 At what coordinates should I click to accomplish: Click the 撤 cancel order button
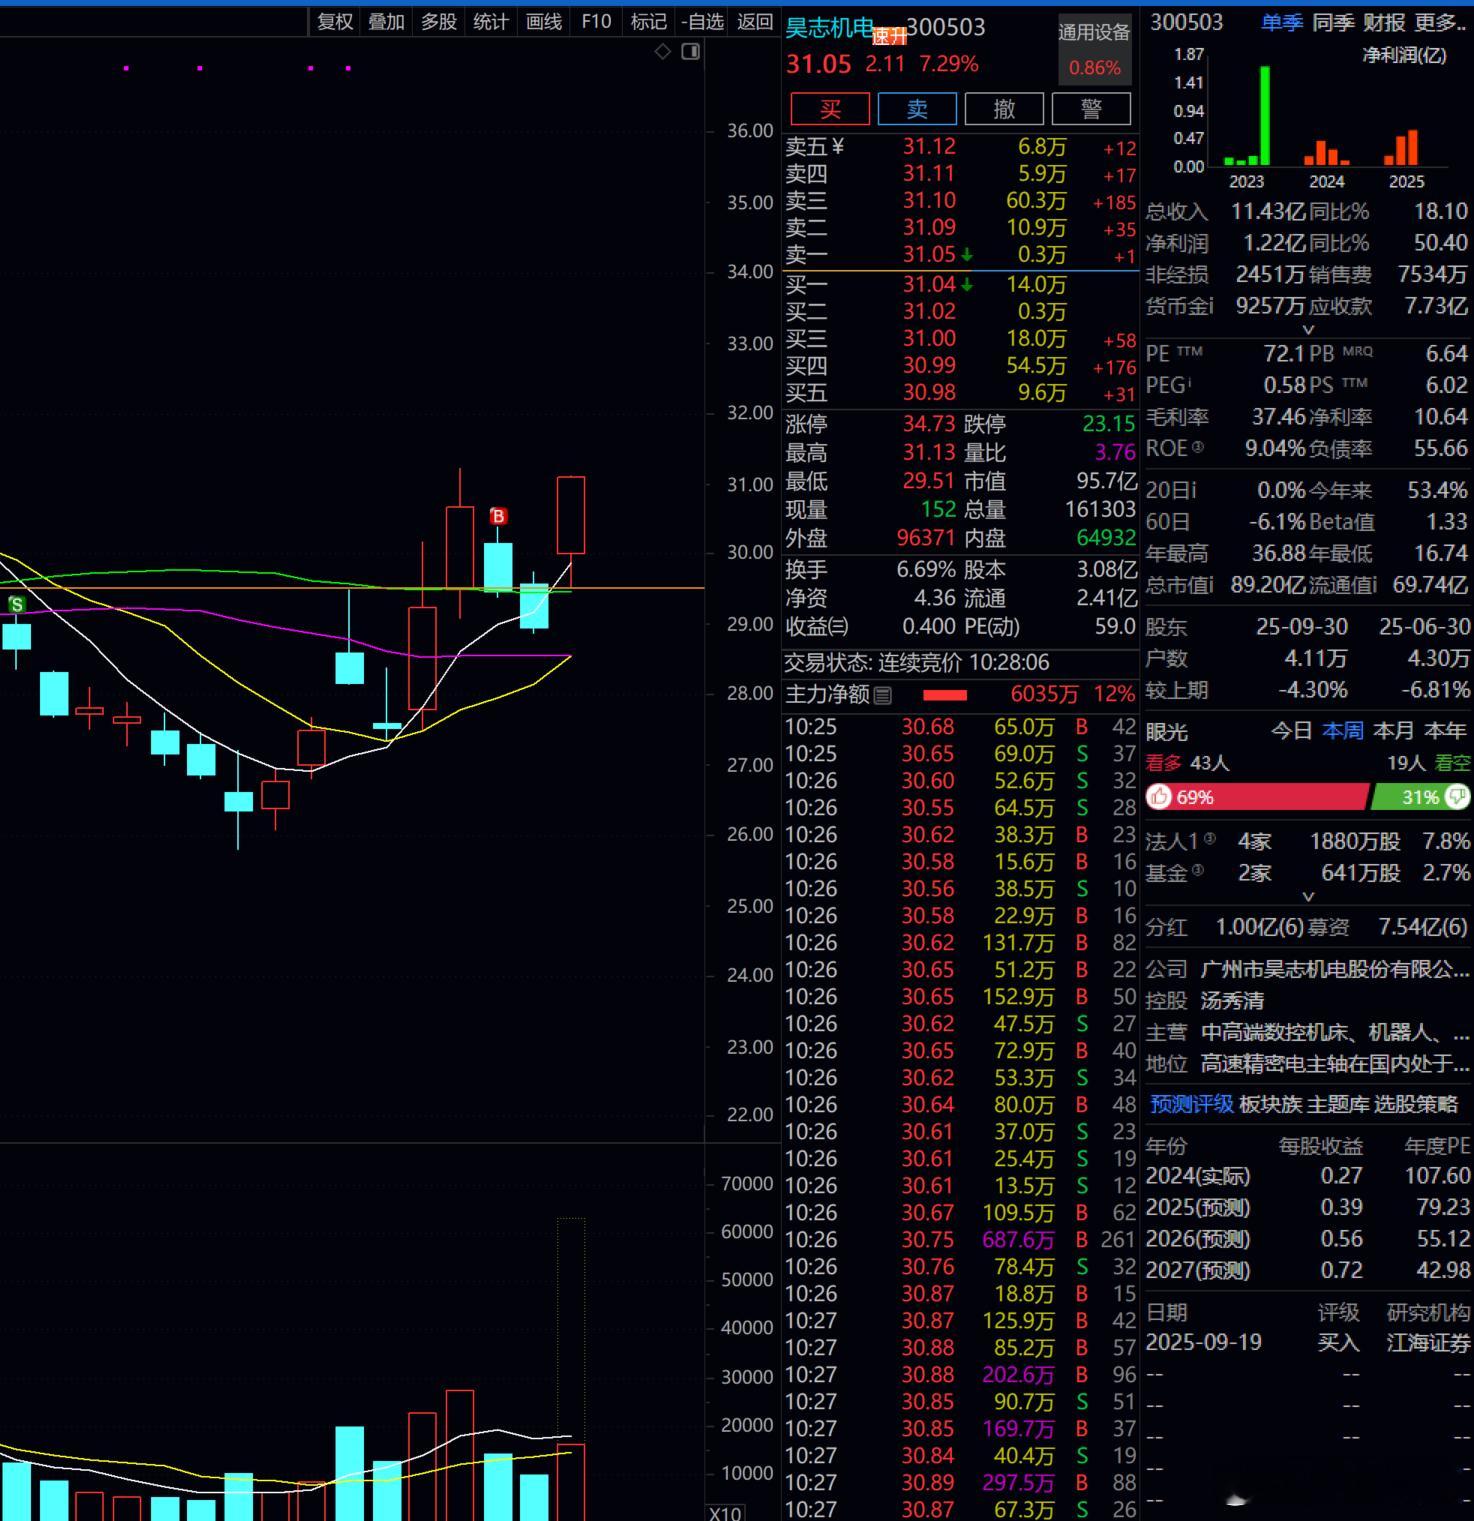(x=1004, y=109)
